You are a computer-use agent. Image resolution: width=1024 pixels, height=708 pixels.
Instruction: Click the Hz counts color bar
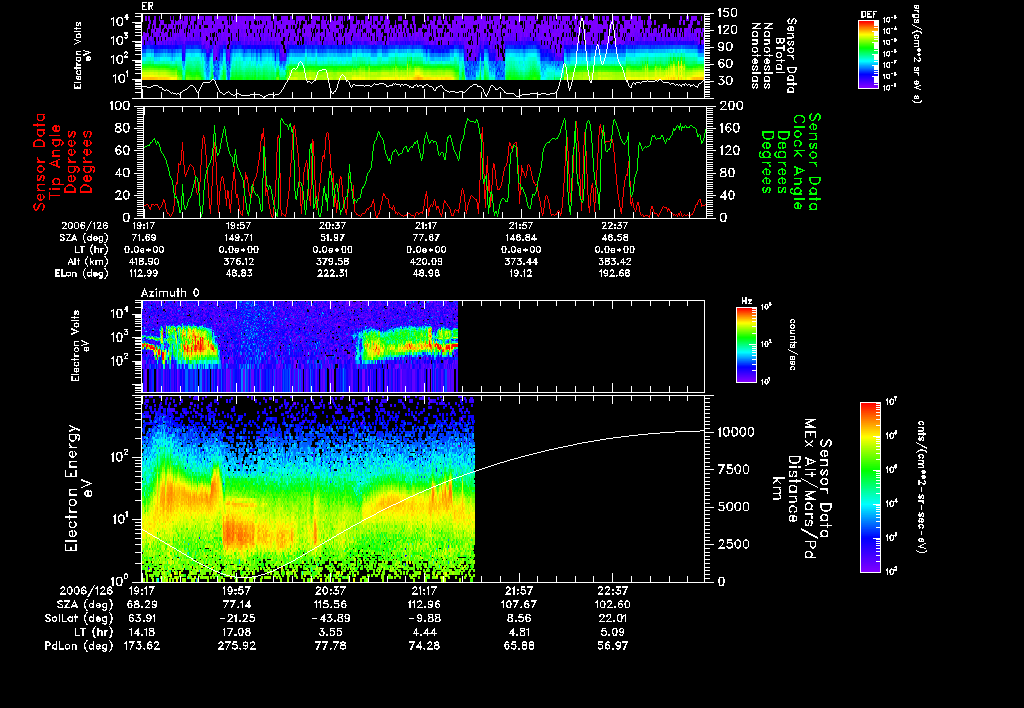click(x=746, y=344)
